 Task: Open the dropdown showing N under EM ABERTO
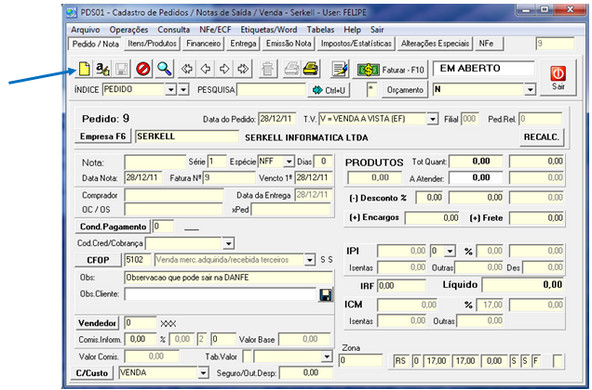[x=530, y=89]
